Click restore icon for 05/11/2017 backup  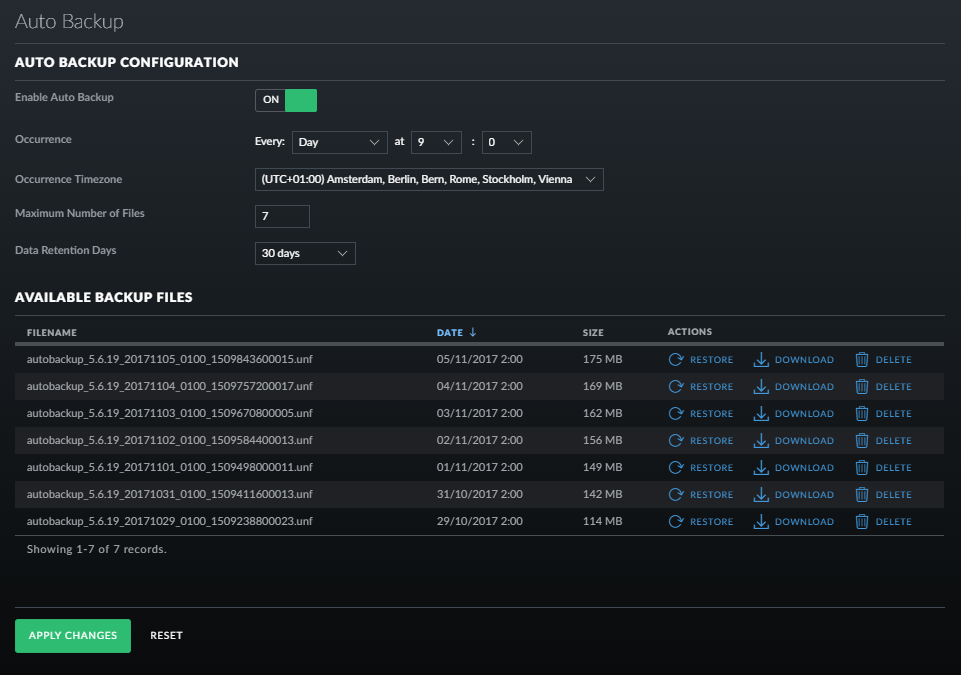[676, 360]
